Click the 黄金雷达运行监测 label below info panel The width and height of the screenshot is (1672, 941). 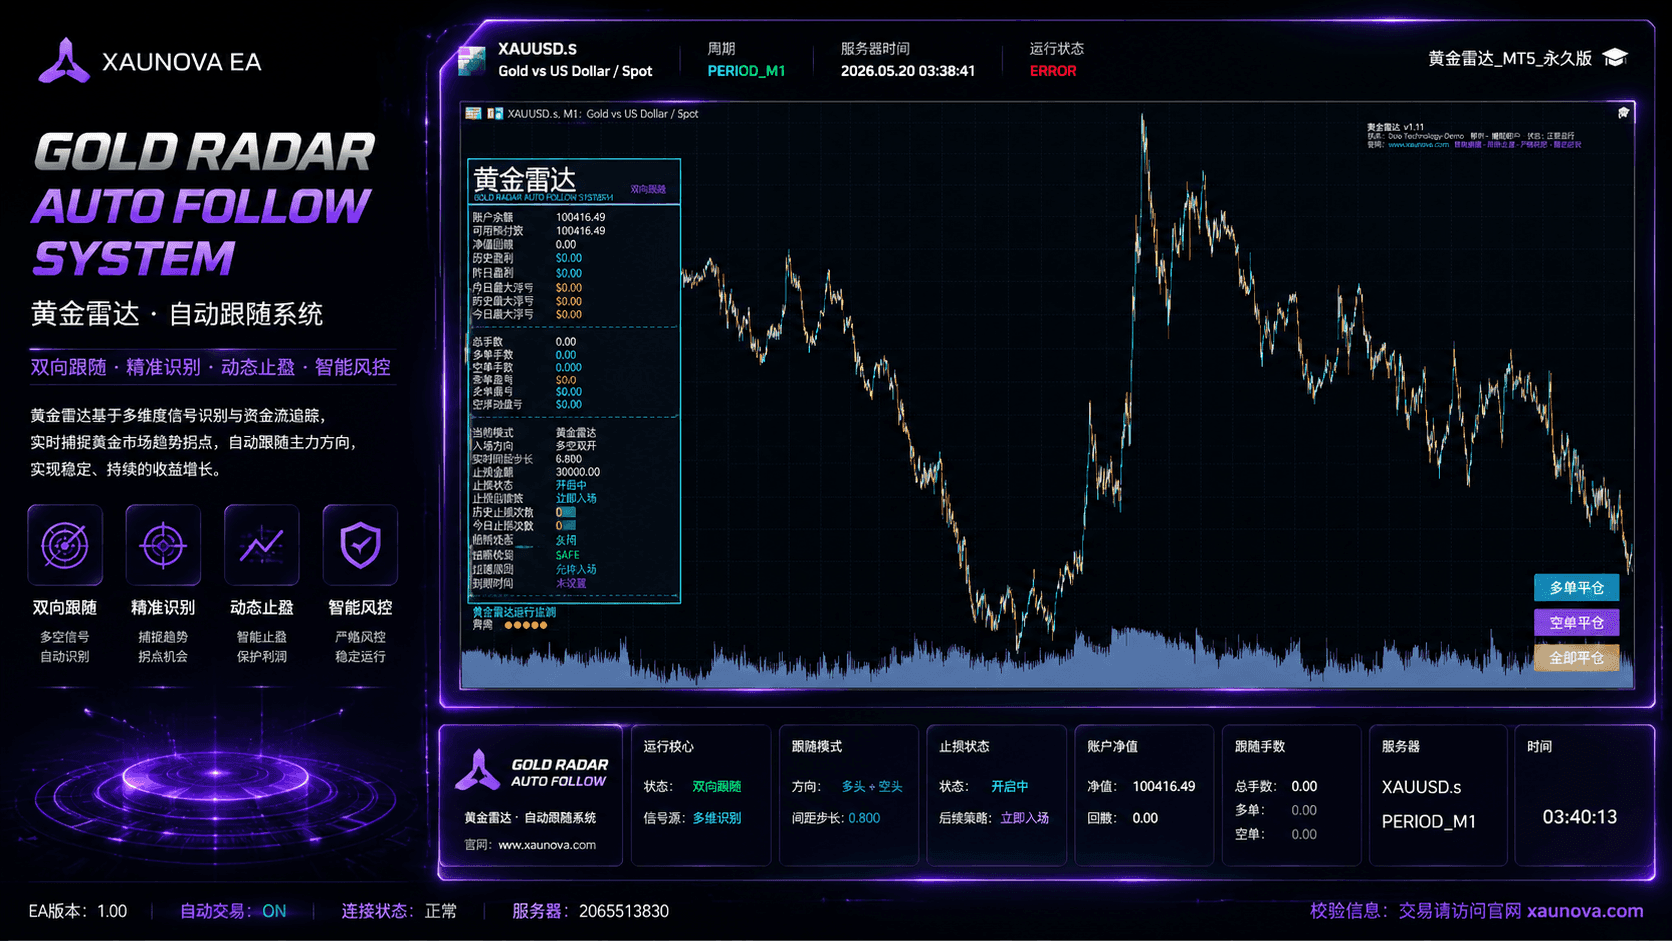pyautogui.click(x=514, y=612)
